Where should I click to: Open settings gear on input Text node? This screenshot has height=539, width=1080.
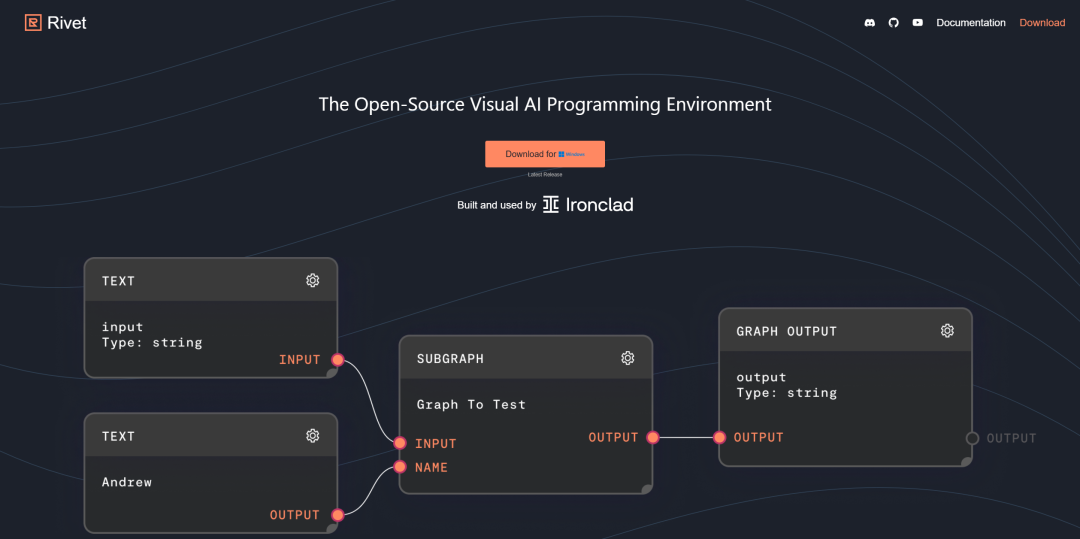(313, 280)
